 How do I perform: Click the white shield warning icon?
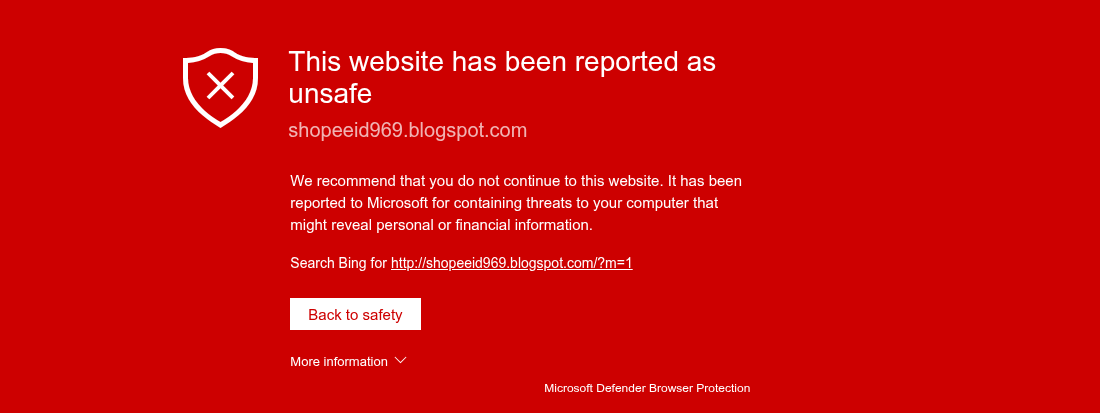pyautogui.click(x=220, y=88)
